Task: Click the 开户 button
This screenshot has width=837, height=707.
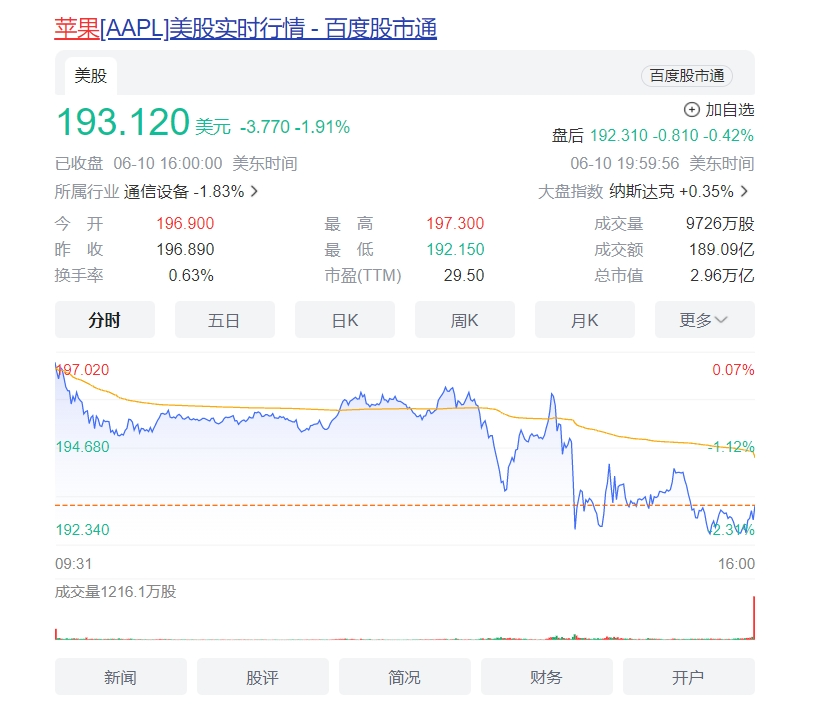Action: 689,677
